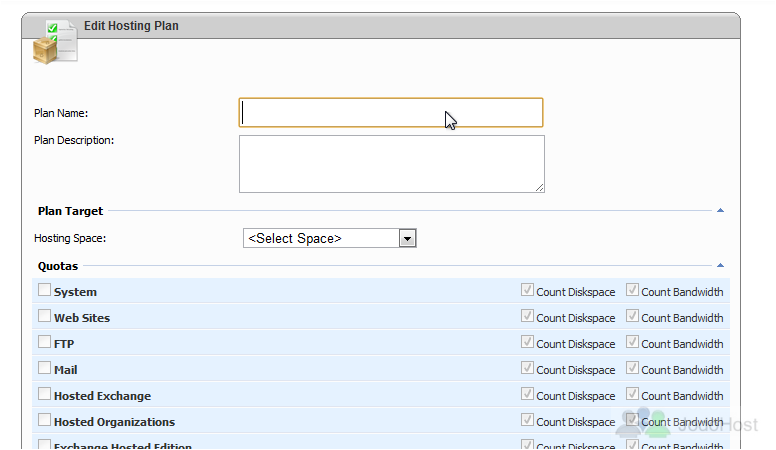
Task: Toggle Count Bandwidth for Hosted Exchange
Action: 632,395
